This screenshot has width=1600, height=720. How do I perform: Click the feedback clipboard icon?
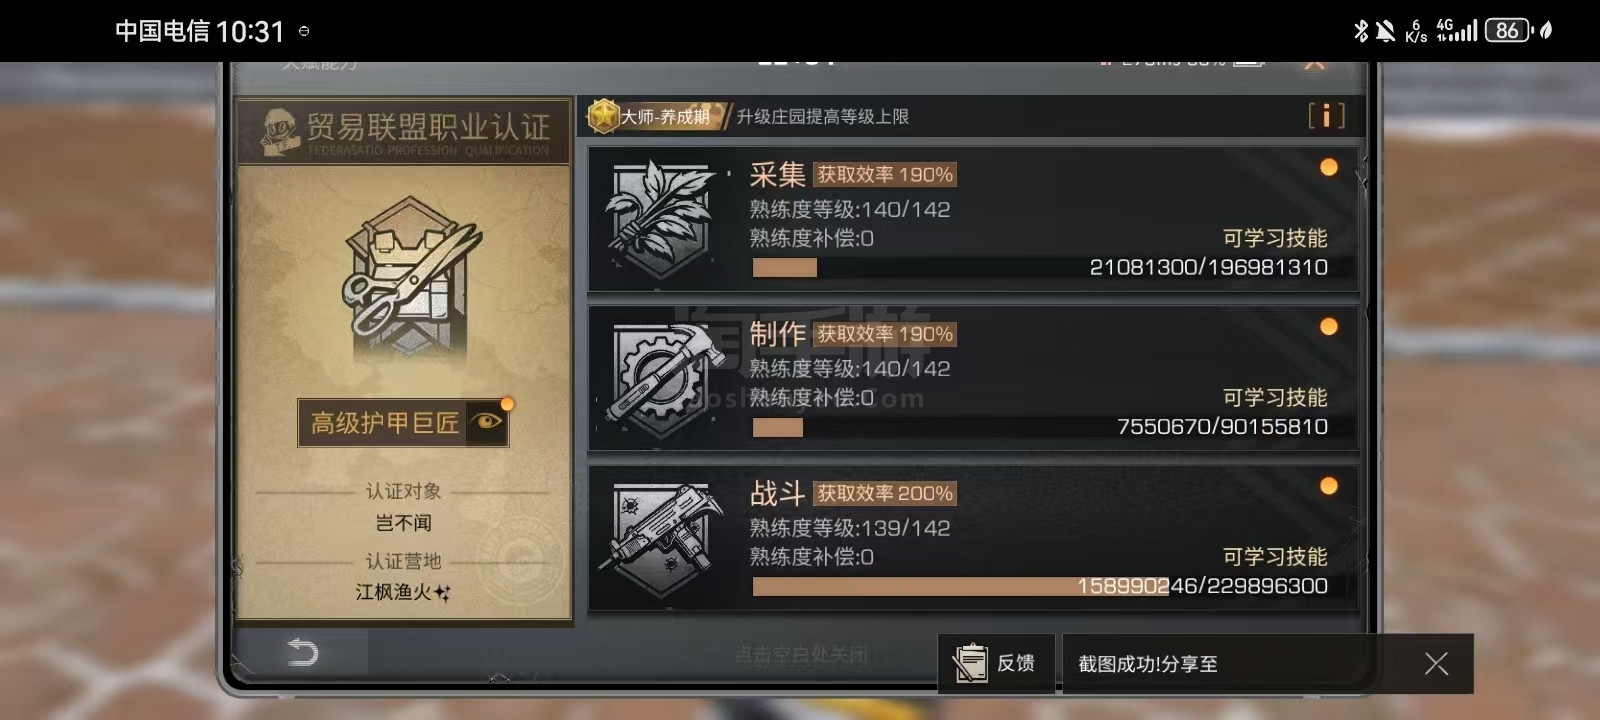pos(970,663)
